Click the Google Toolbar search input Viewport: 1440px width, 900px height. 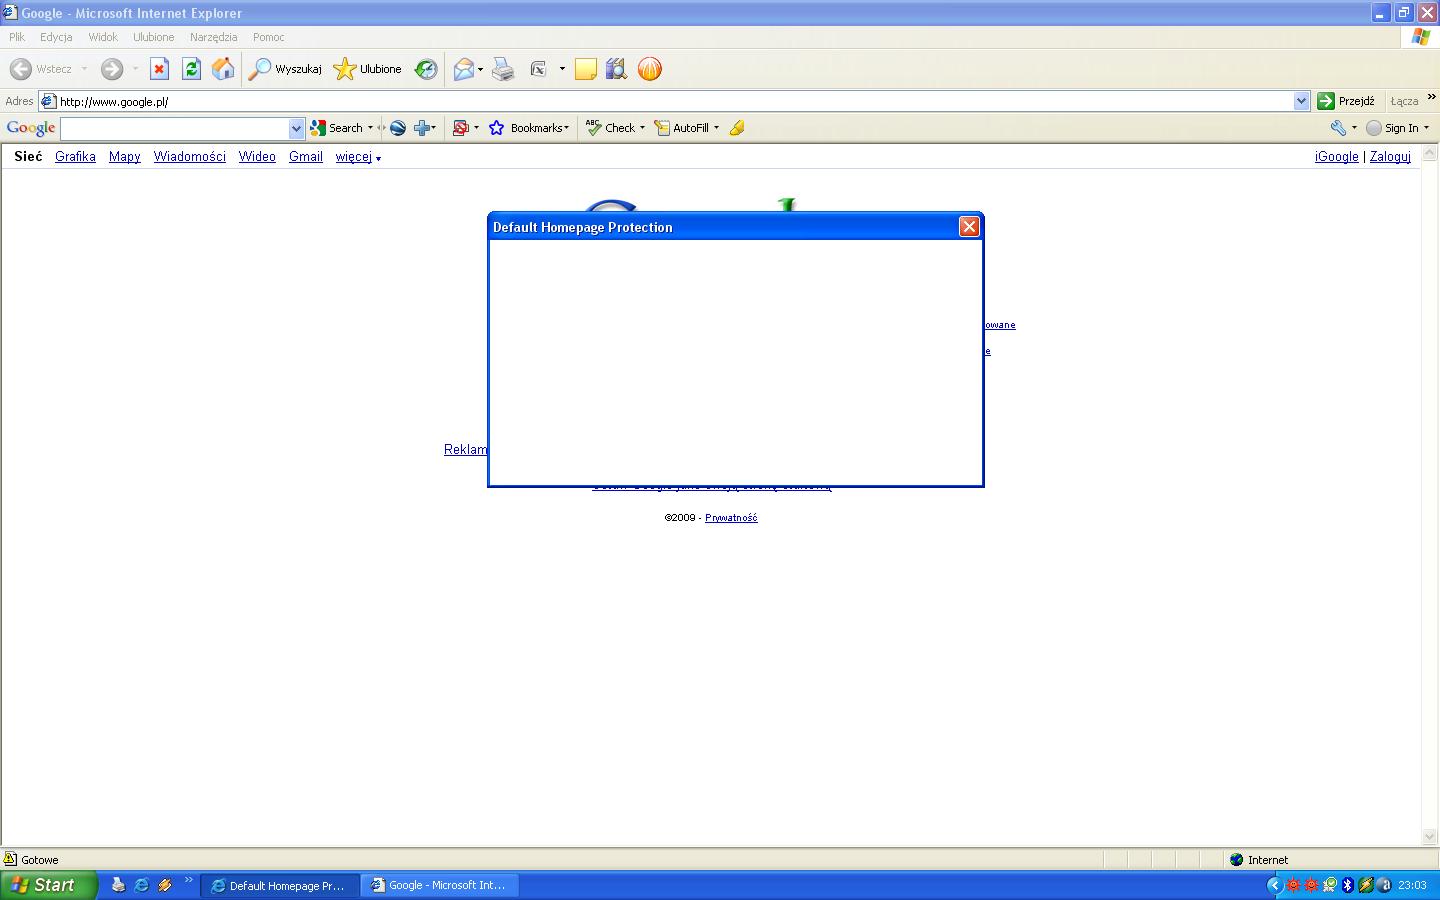click(x=175, y=129)
